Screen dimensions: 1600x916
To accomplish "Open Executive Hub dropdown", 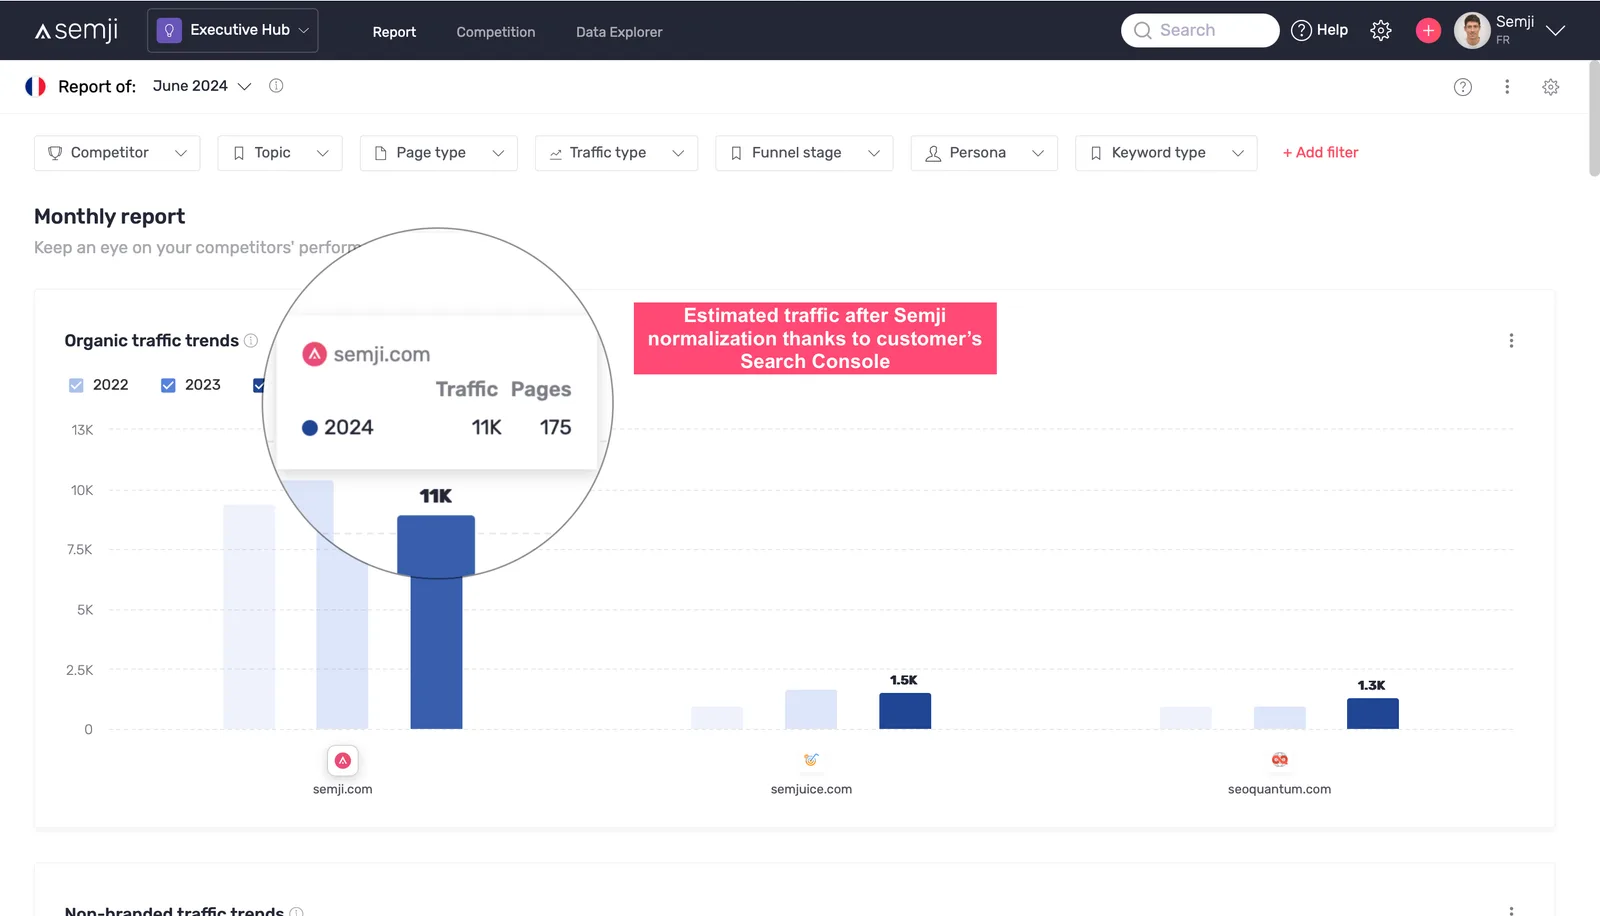I will pyautogui.click(x=233, y=30).
